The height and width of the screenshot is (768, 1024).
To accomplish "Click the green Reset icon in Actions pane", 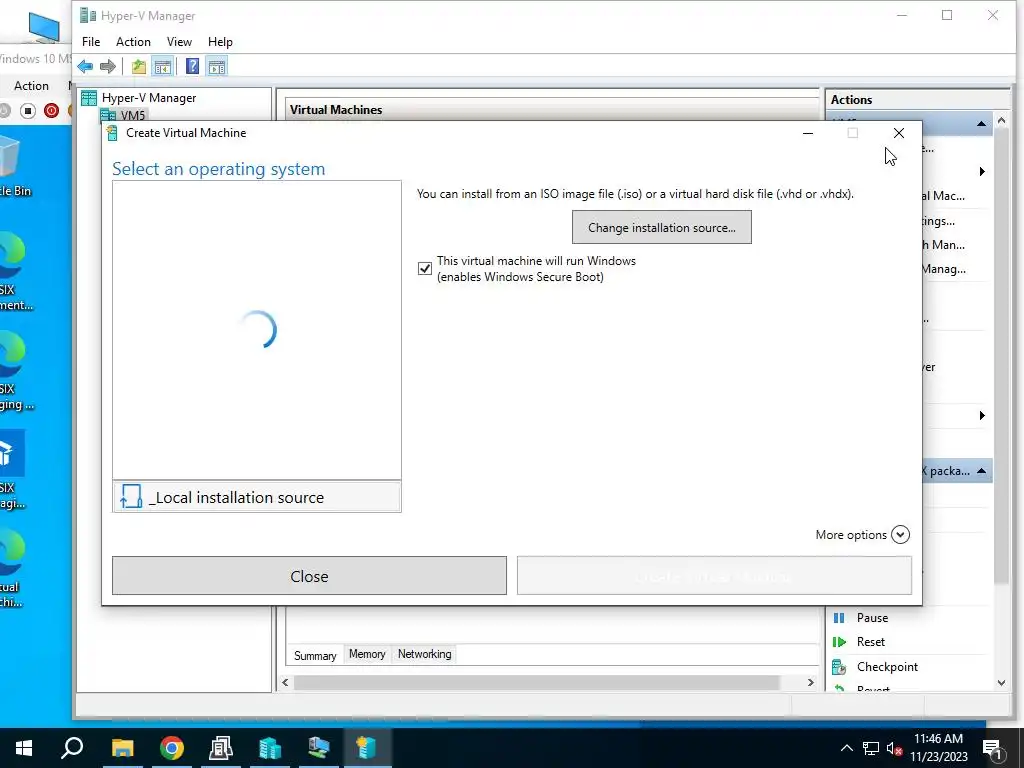I will click(x=839, y=642).
